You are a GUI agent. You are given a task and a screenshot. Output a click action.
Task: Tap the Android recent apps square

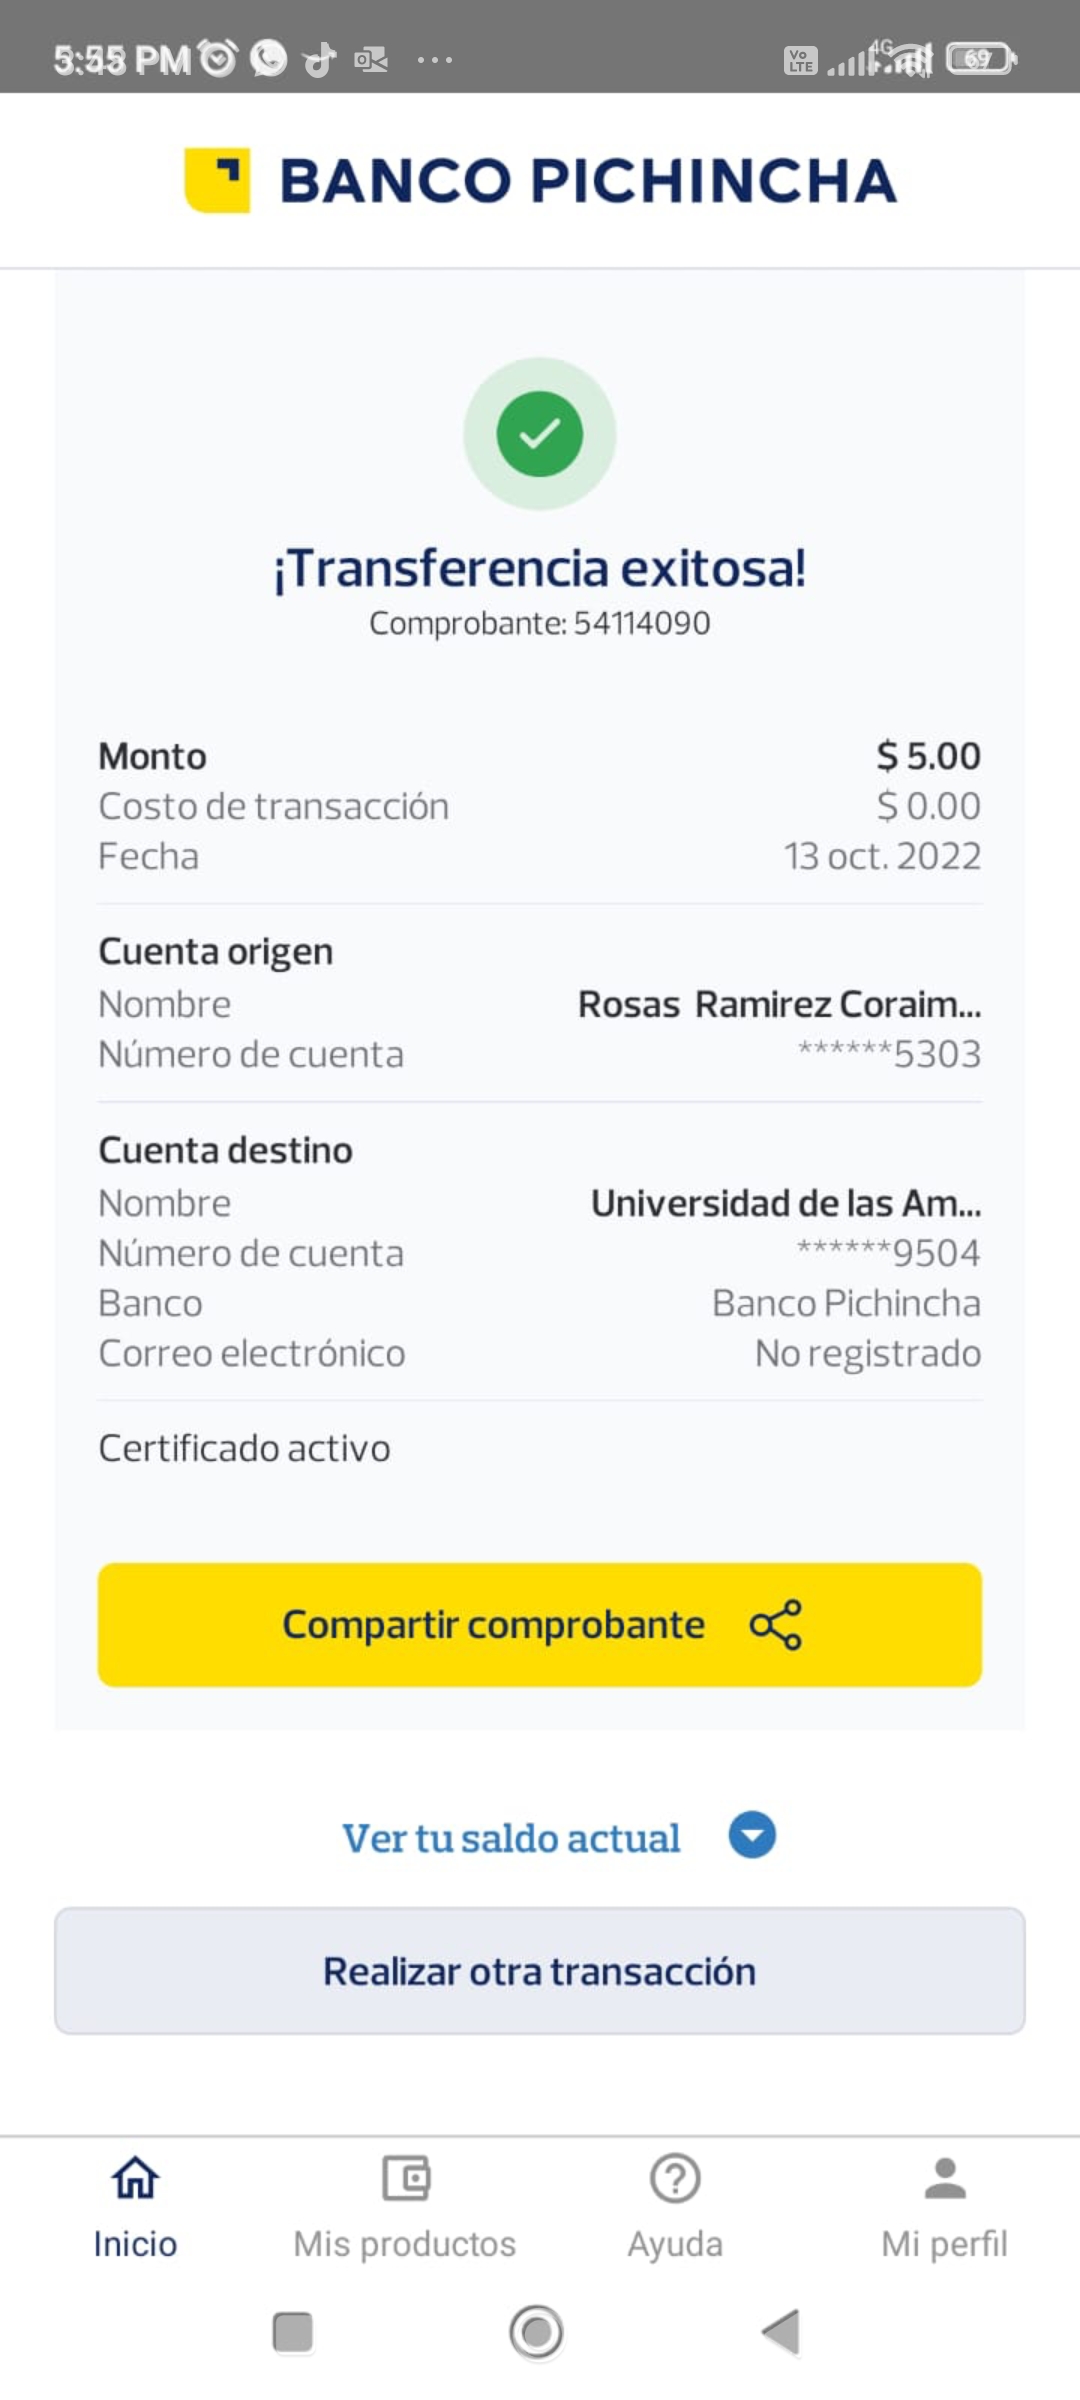[x=292, y=2332]
